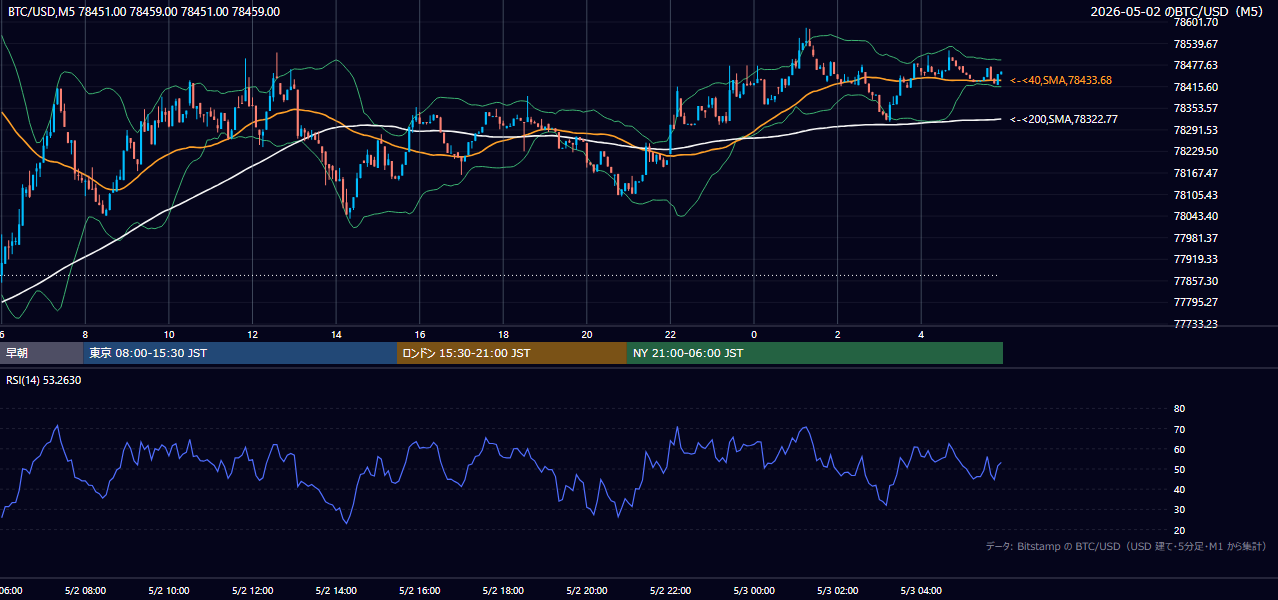Image resolution: width=1278 pixels, height=600 pixels.
Task: Click the Bitstamp data source note
Action: coord(1126,546)
